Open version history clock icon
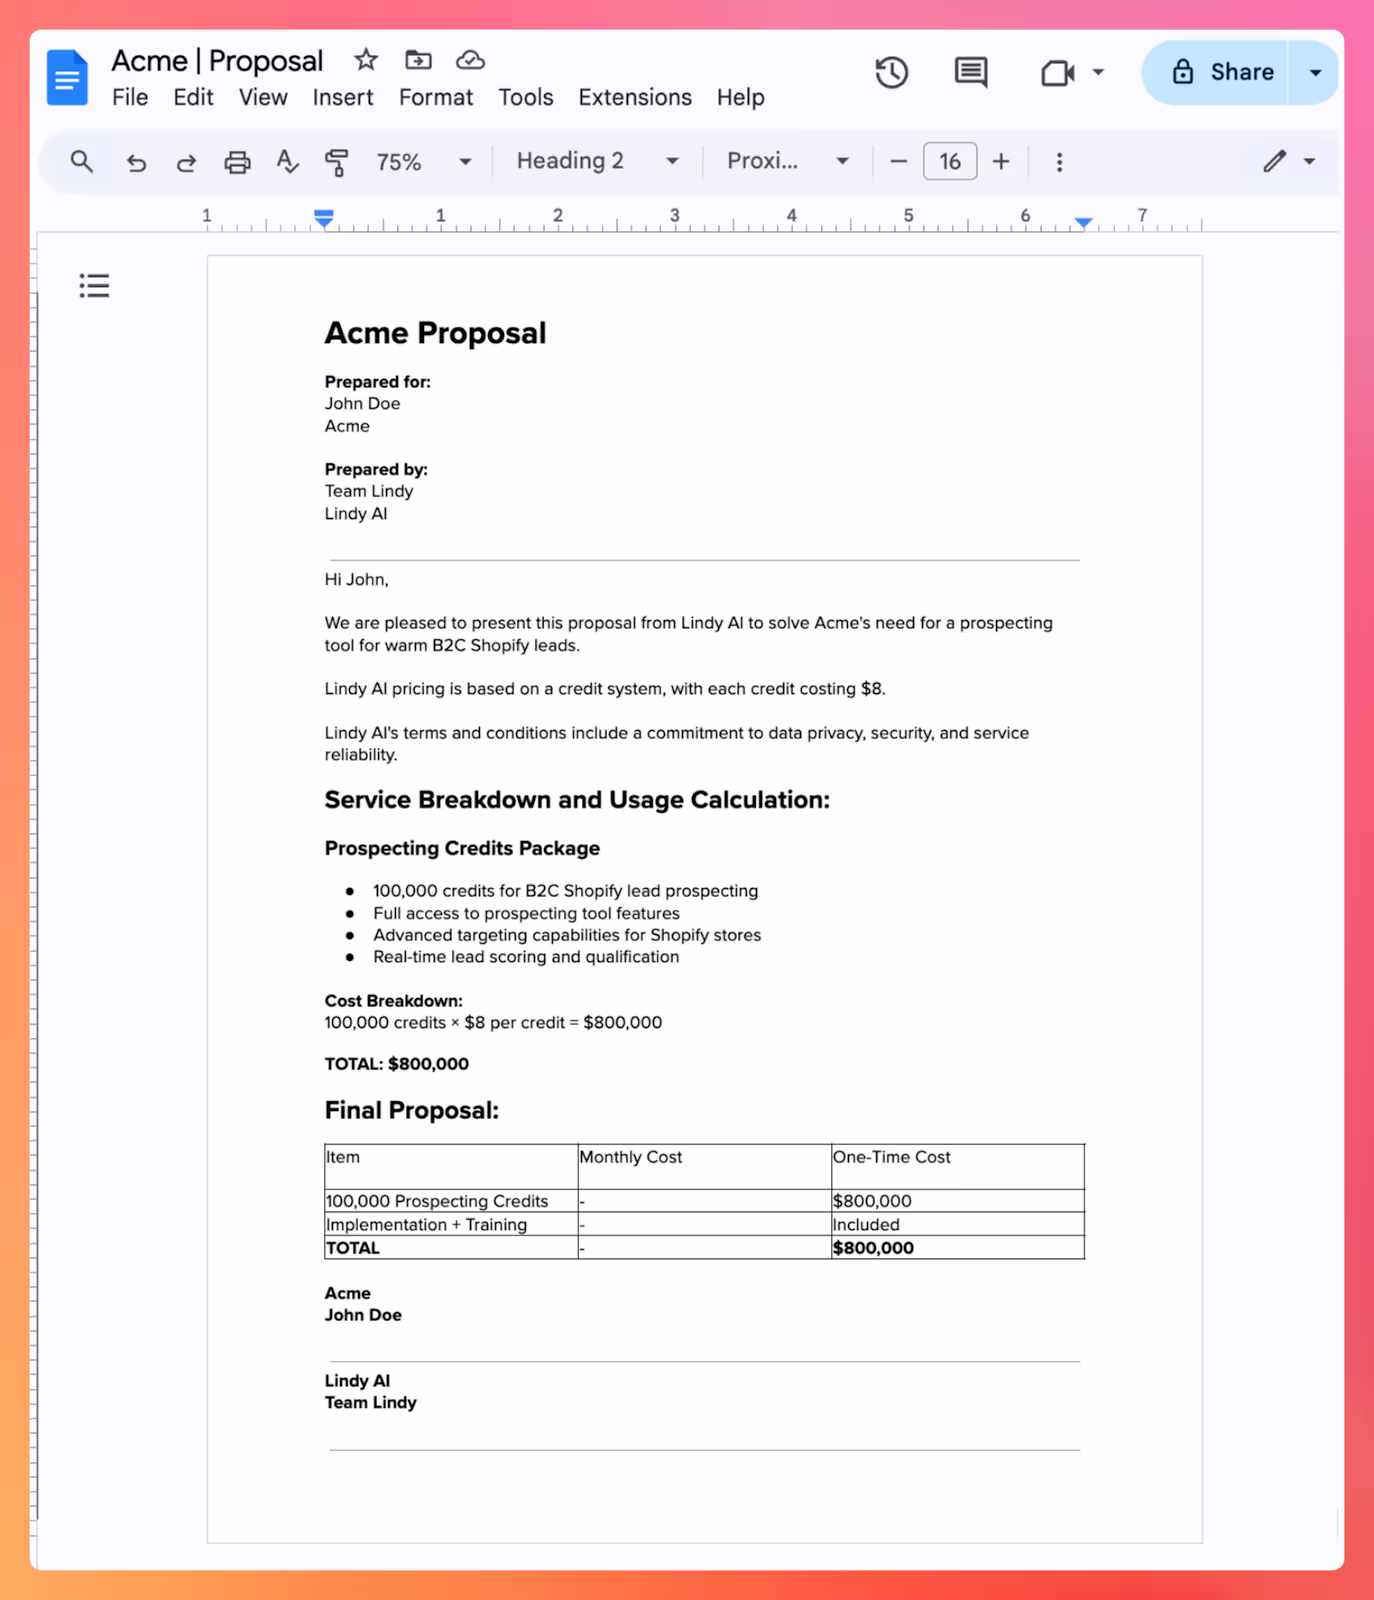This screenshot has width=1374, height=1600. [x=891, y=72]
